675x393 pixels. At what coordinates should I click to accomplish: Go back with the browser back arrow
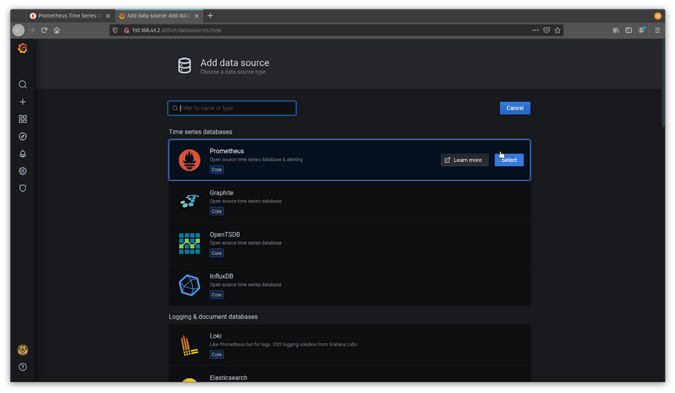pyautogui.click(x=19, y=30)
